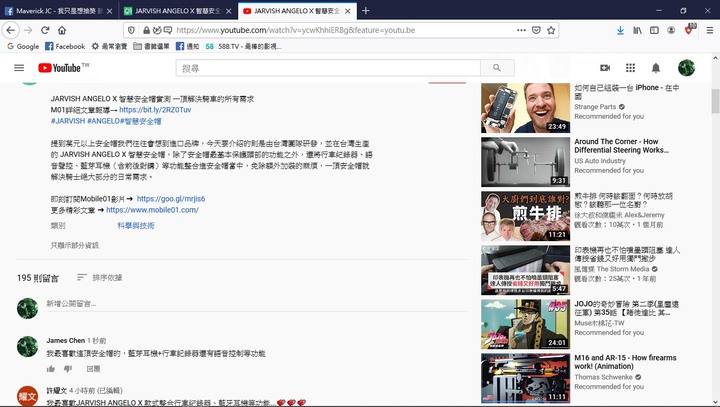Screen dimensions: 720x407
Task: Open the M16 and AR-15 video thumbnail
Action: (x=525, y=378)
